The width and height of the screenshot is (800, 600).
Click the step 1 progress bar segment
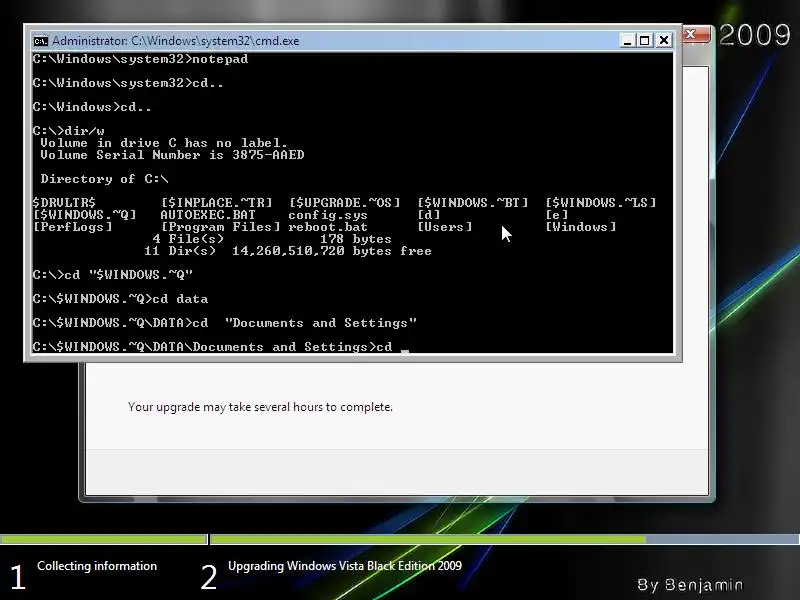pos(104,539)
